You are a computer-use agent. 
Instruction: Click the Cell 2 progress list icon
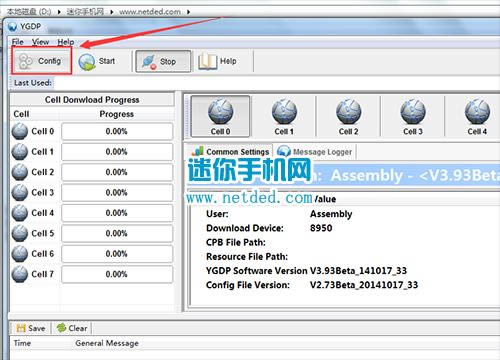20,172
